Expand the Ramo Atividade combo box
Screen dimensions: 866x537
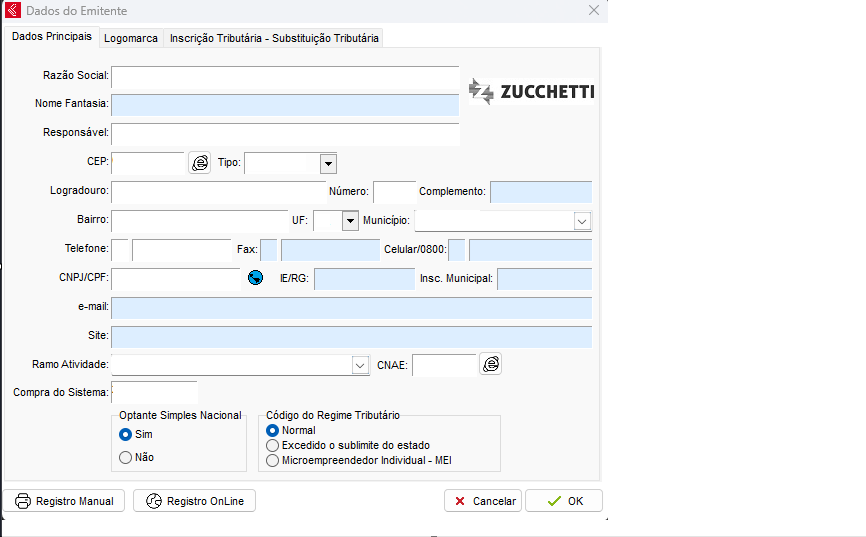coord(361,366)
